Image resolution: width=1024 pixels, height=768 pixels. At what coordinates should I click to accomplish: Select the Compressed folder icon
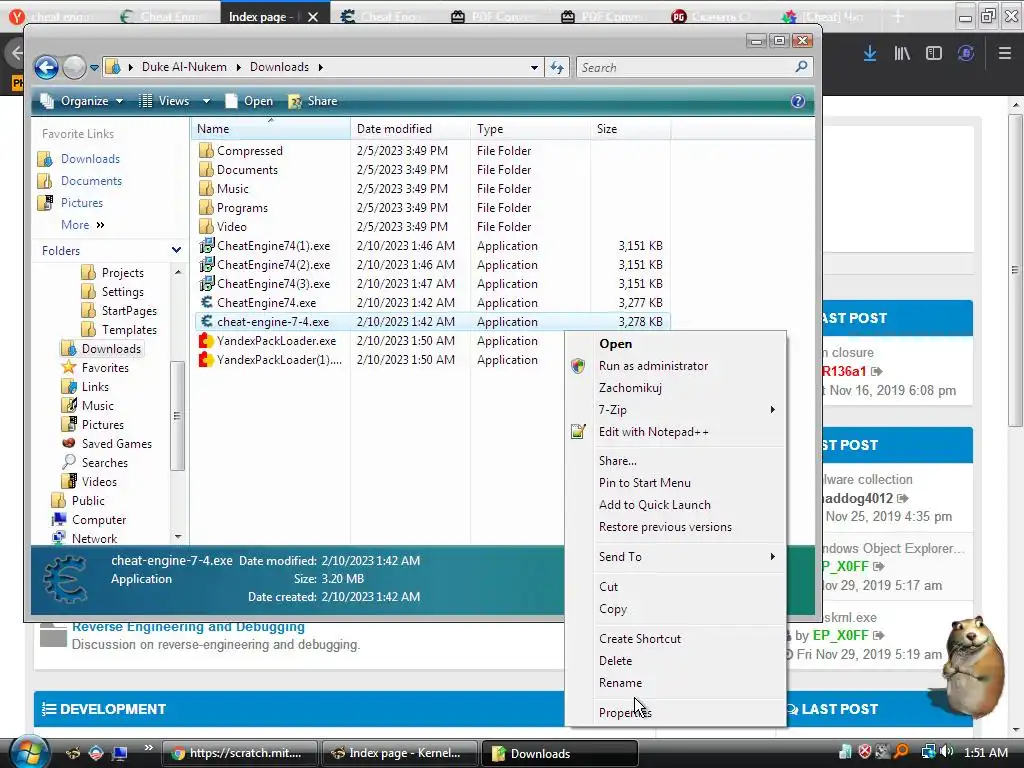coord(206,150)
